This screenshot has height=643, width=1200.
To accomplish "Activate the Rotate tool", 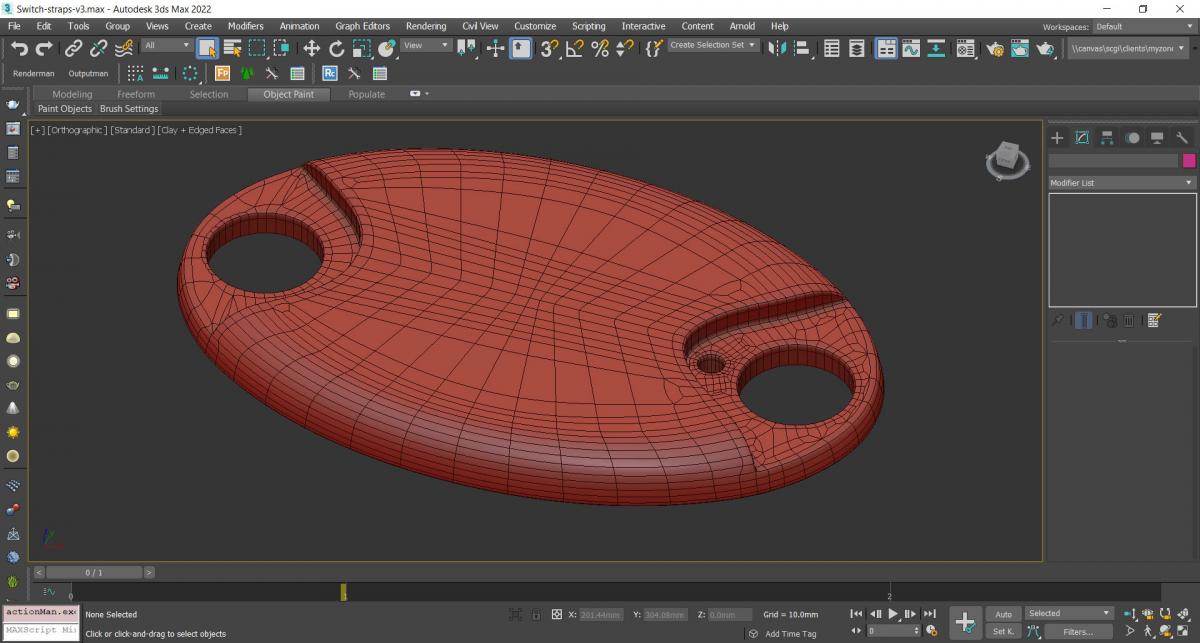I will tap(336, 48).
